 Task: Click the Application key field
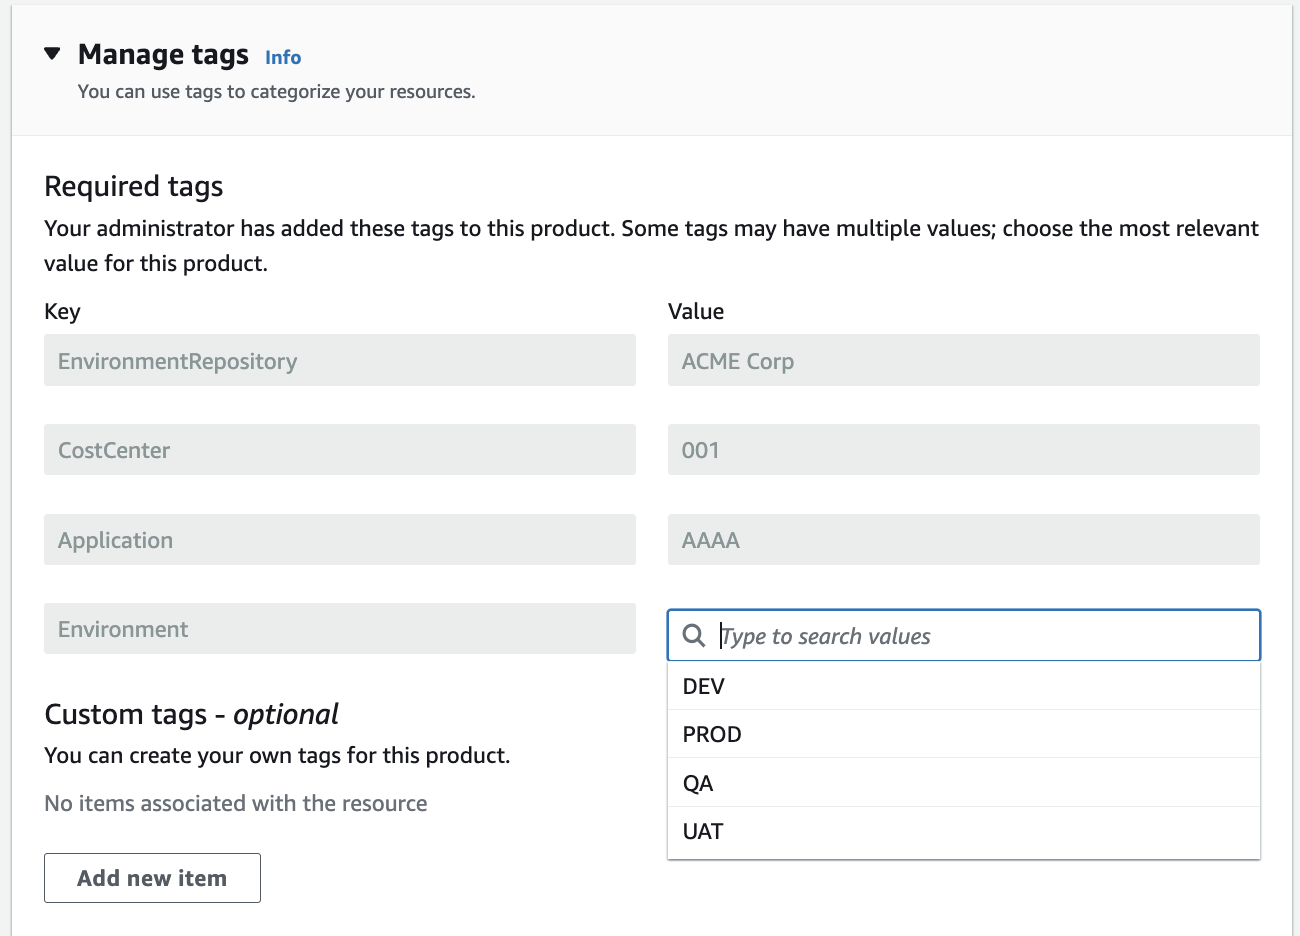pos(340,540)
